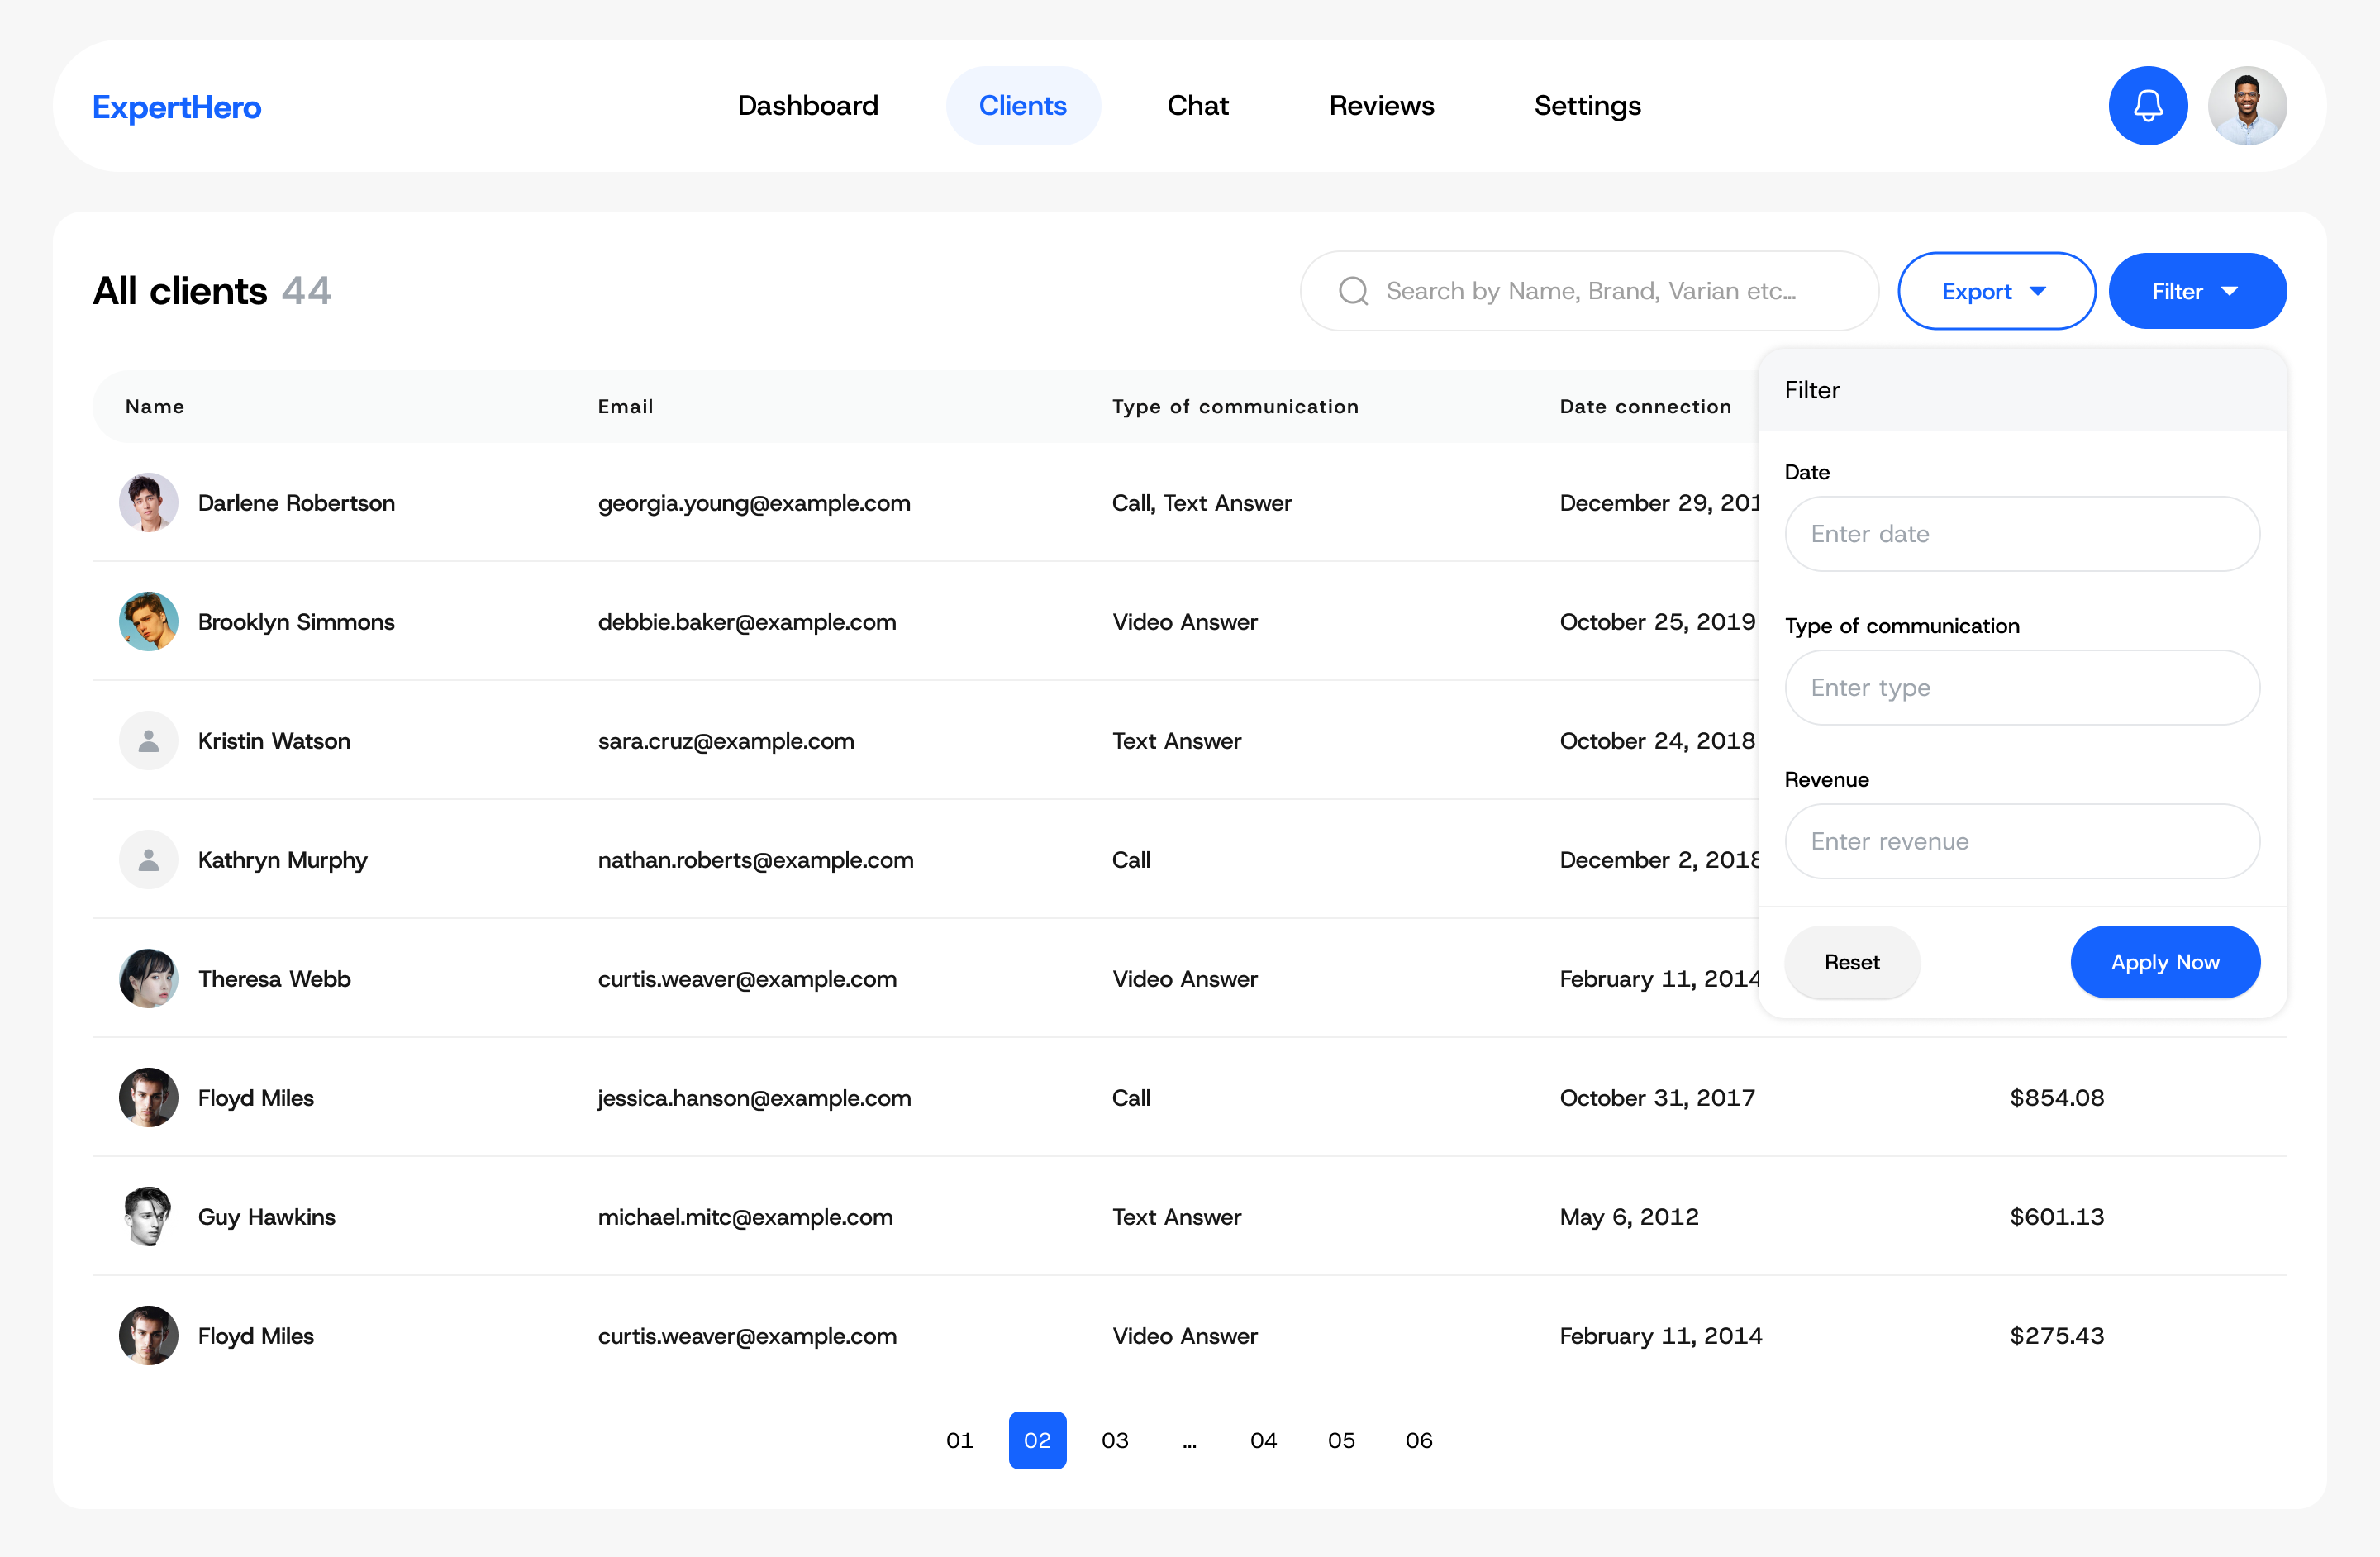Open Theresa Webb's avatar photo
This screenshot has width=2380, height=1557.
148,978
